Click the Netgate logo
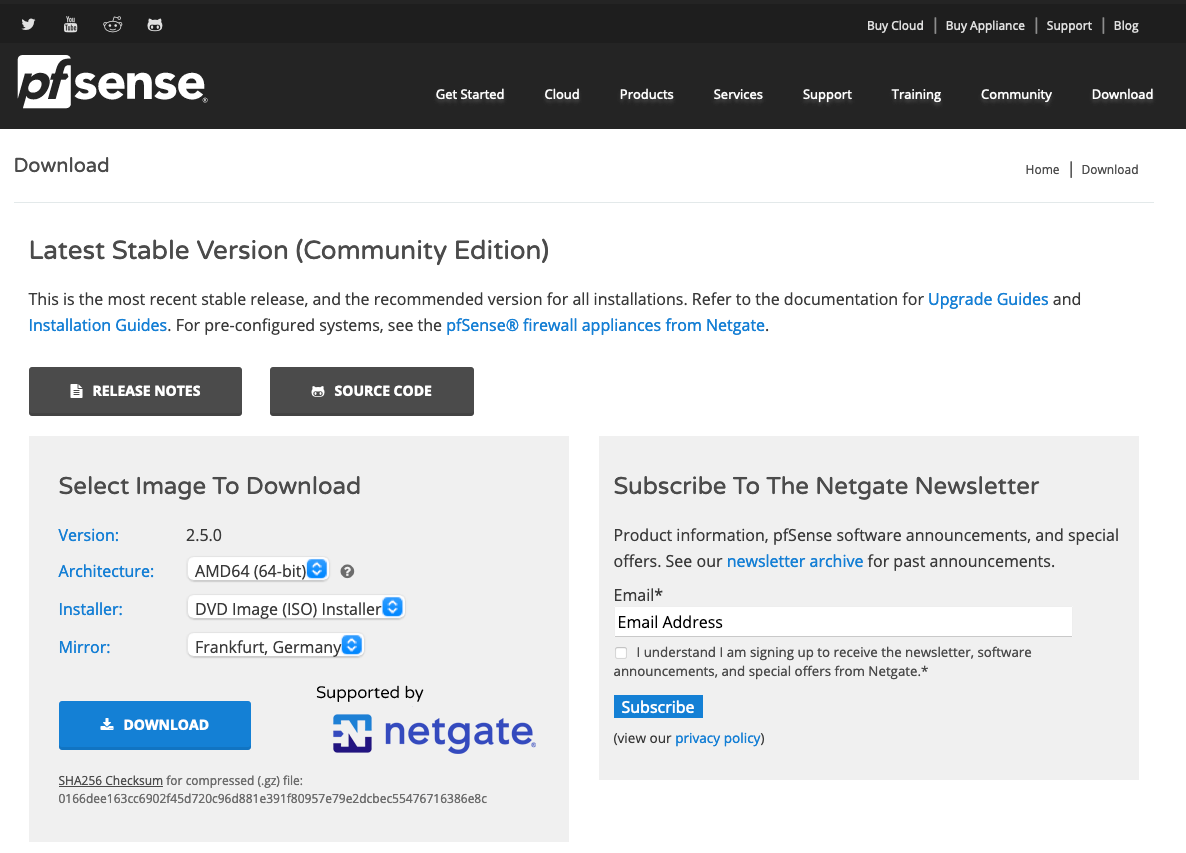This screenshot has height=853, width=1186. pyautogui.click(x=434, y=733)
